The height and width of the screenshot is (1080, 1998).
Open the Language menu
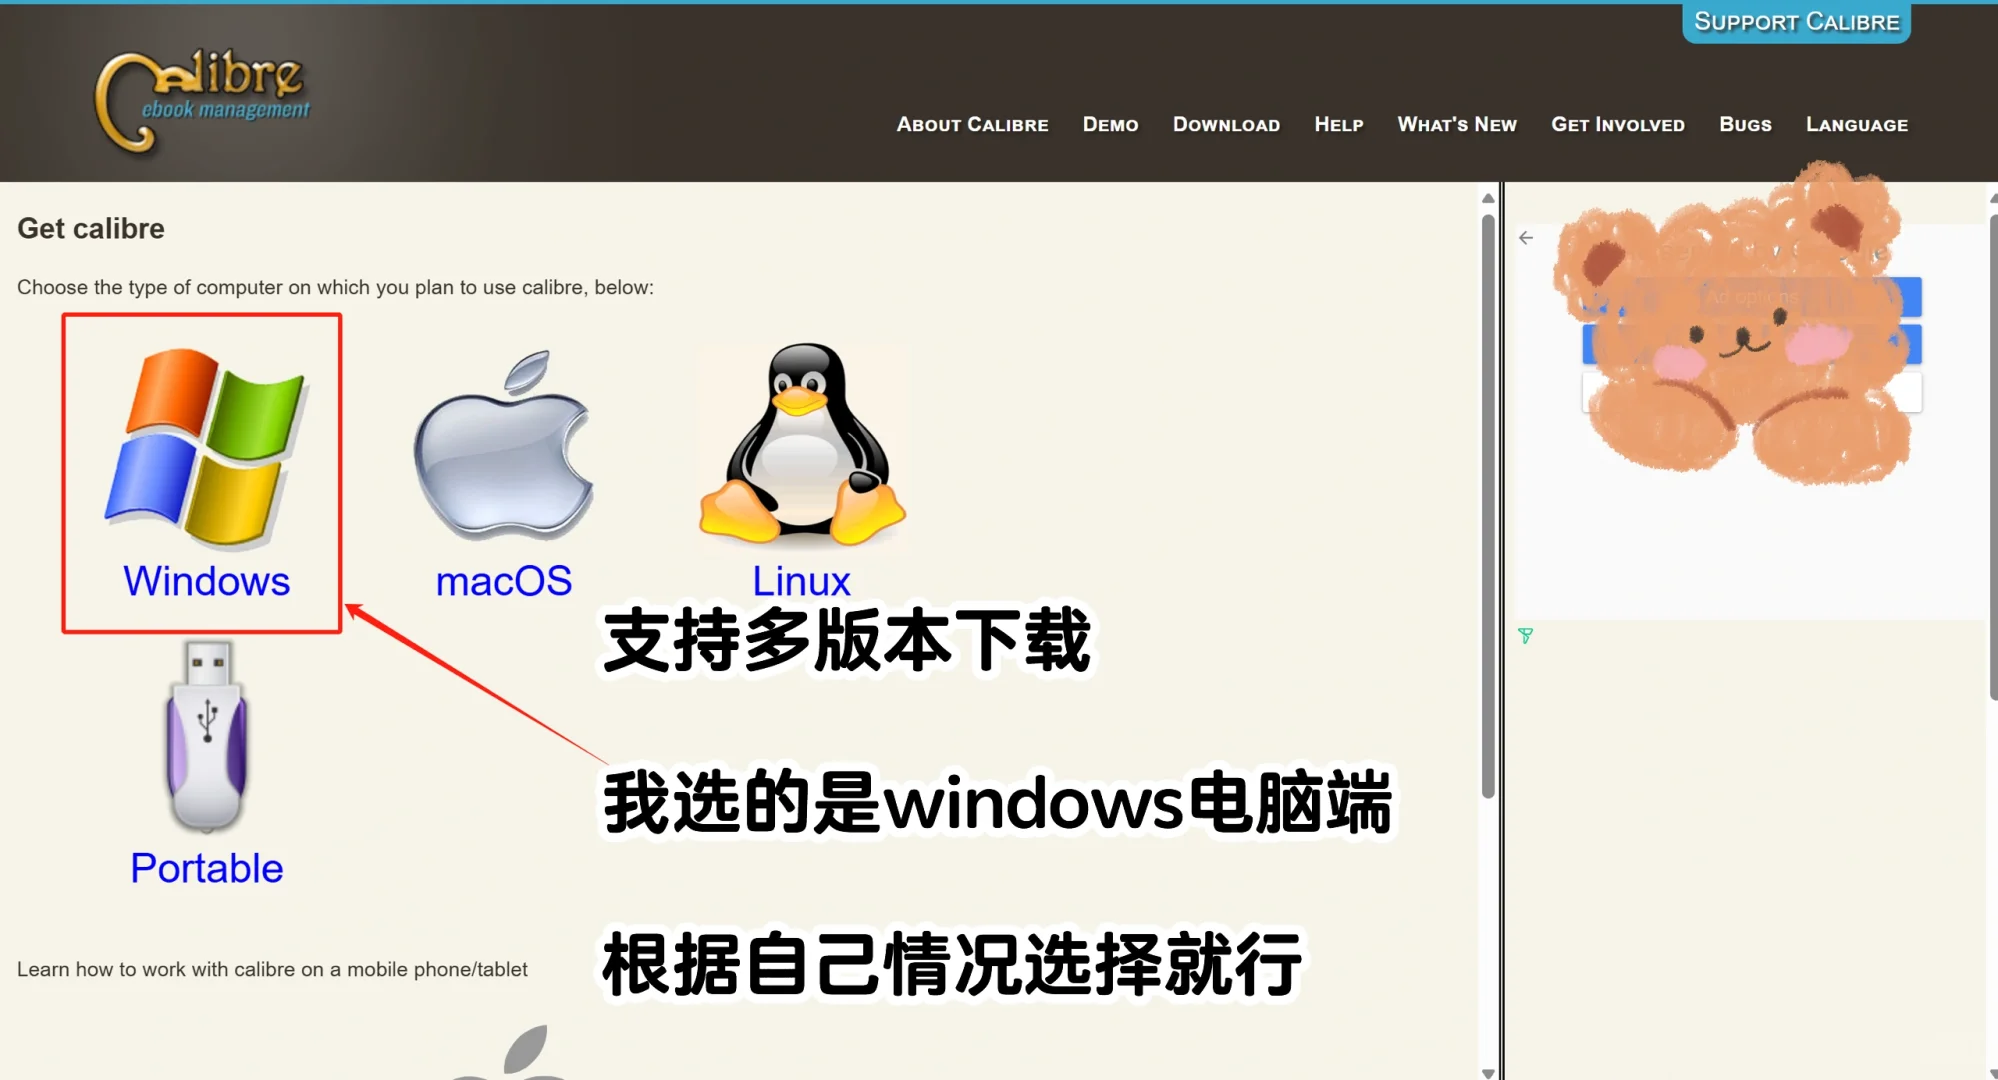(1857, 125)
